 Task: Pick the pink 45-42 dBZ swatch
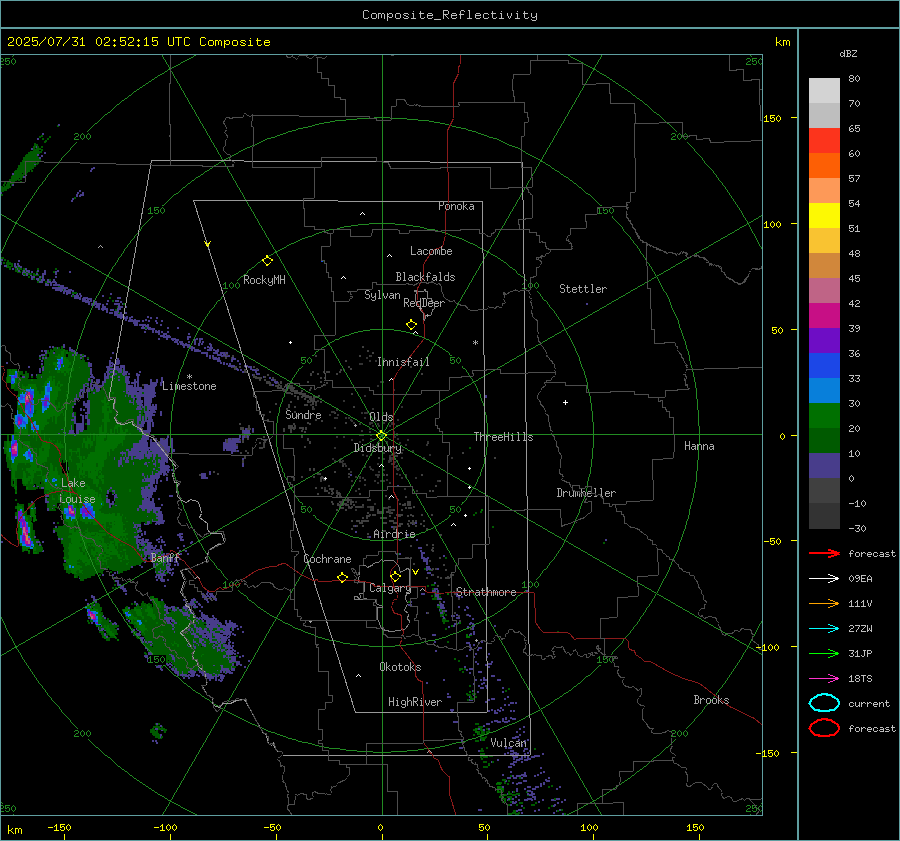[x=824, y=290]
